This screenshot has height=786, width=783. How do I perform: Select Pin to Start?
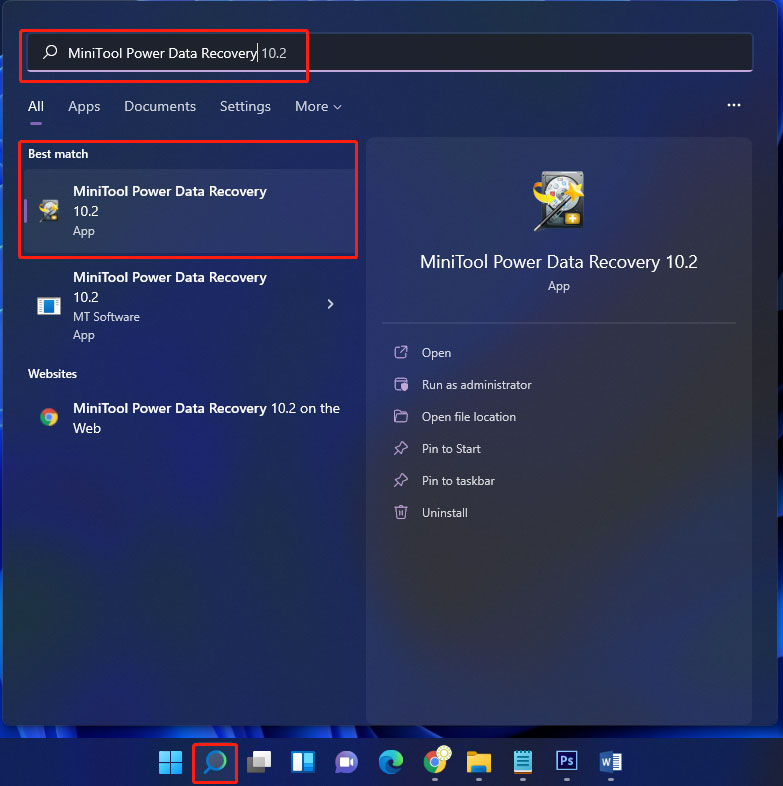(x=451, y=449)
